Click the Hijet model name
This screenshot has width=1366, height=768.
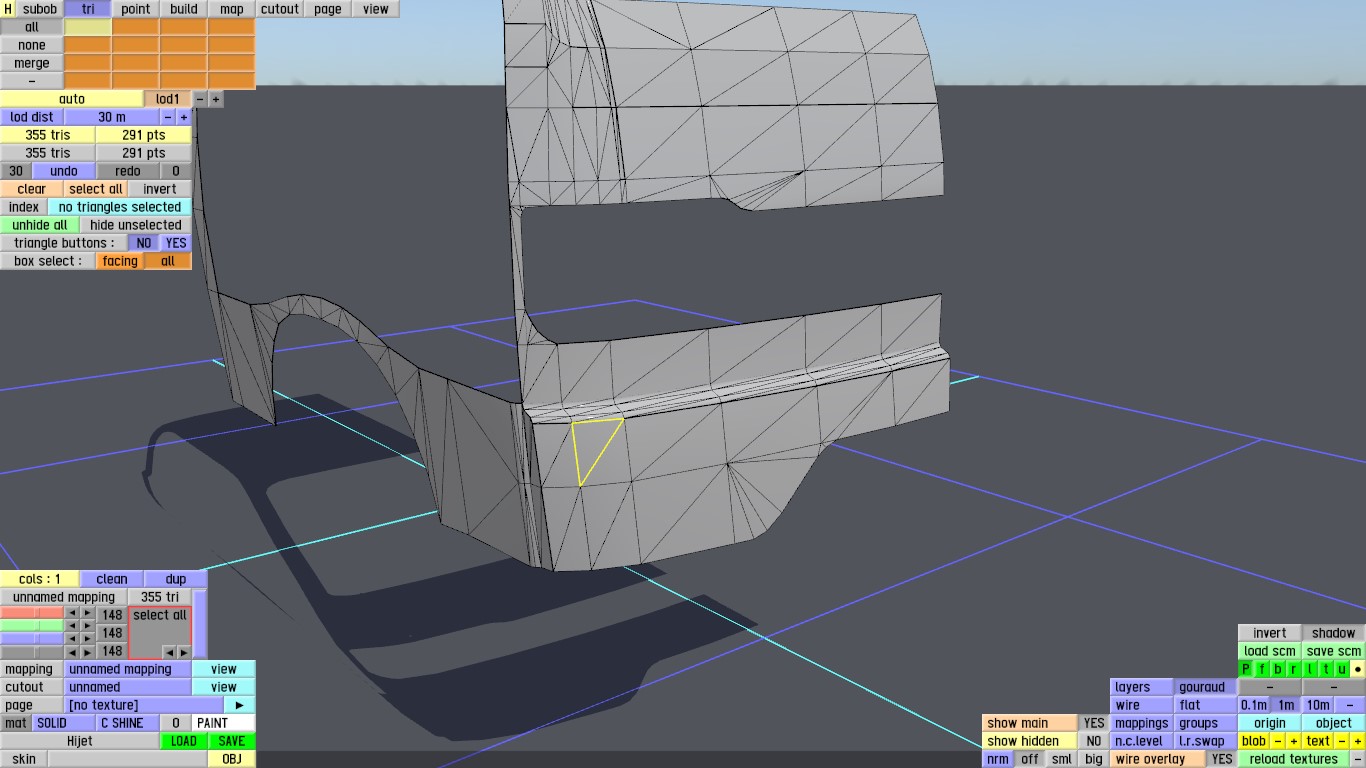click(80, 741)
